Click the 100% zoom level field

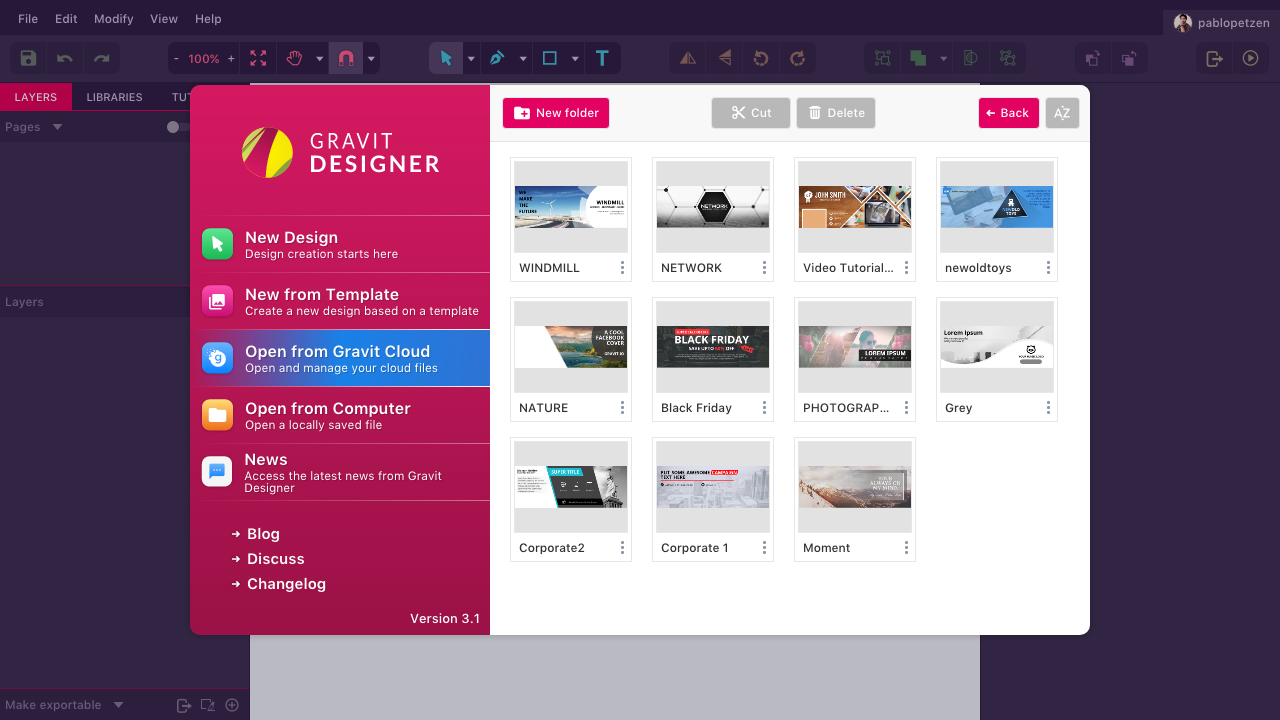tap(204, 59)
